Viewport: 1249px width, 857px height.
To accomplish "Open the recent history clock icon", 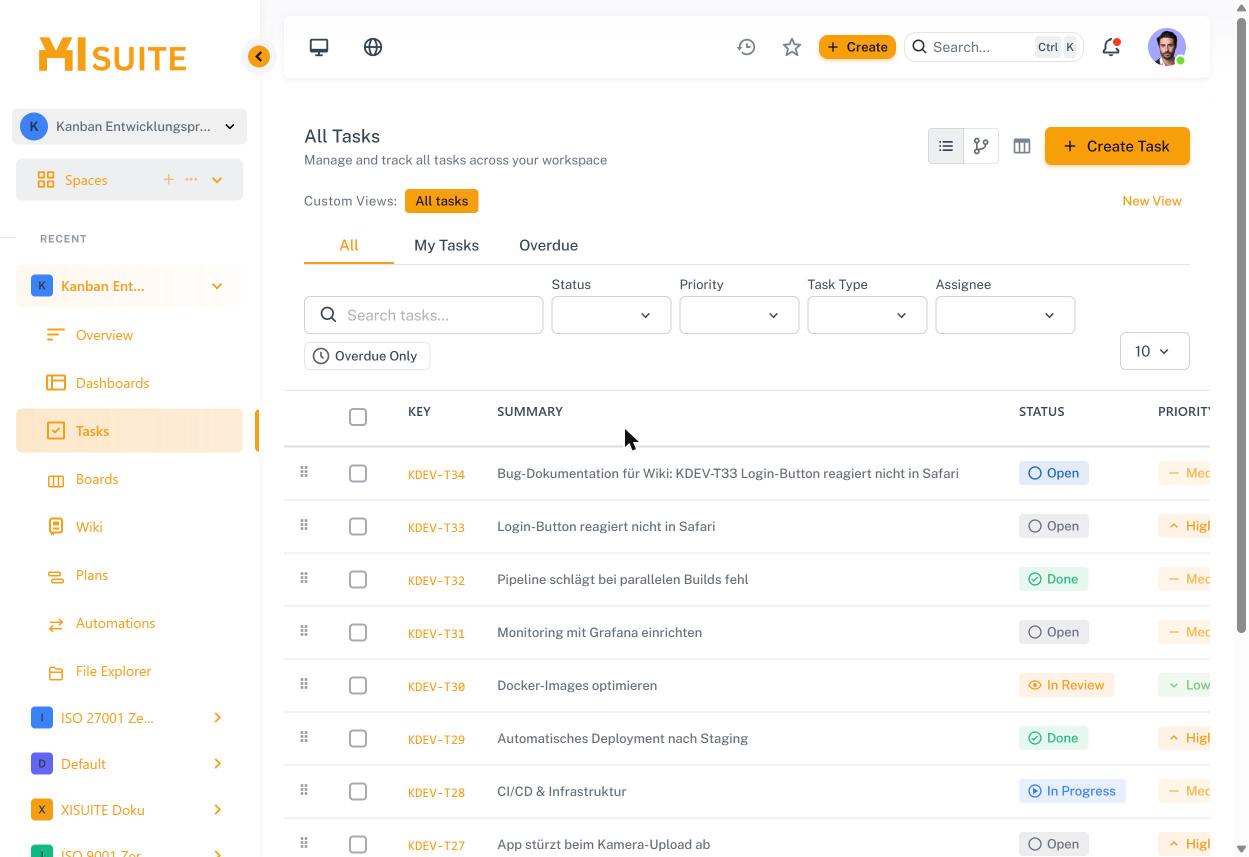I will [x=746, y=47].
